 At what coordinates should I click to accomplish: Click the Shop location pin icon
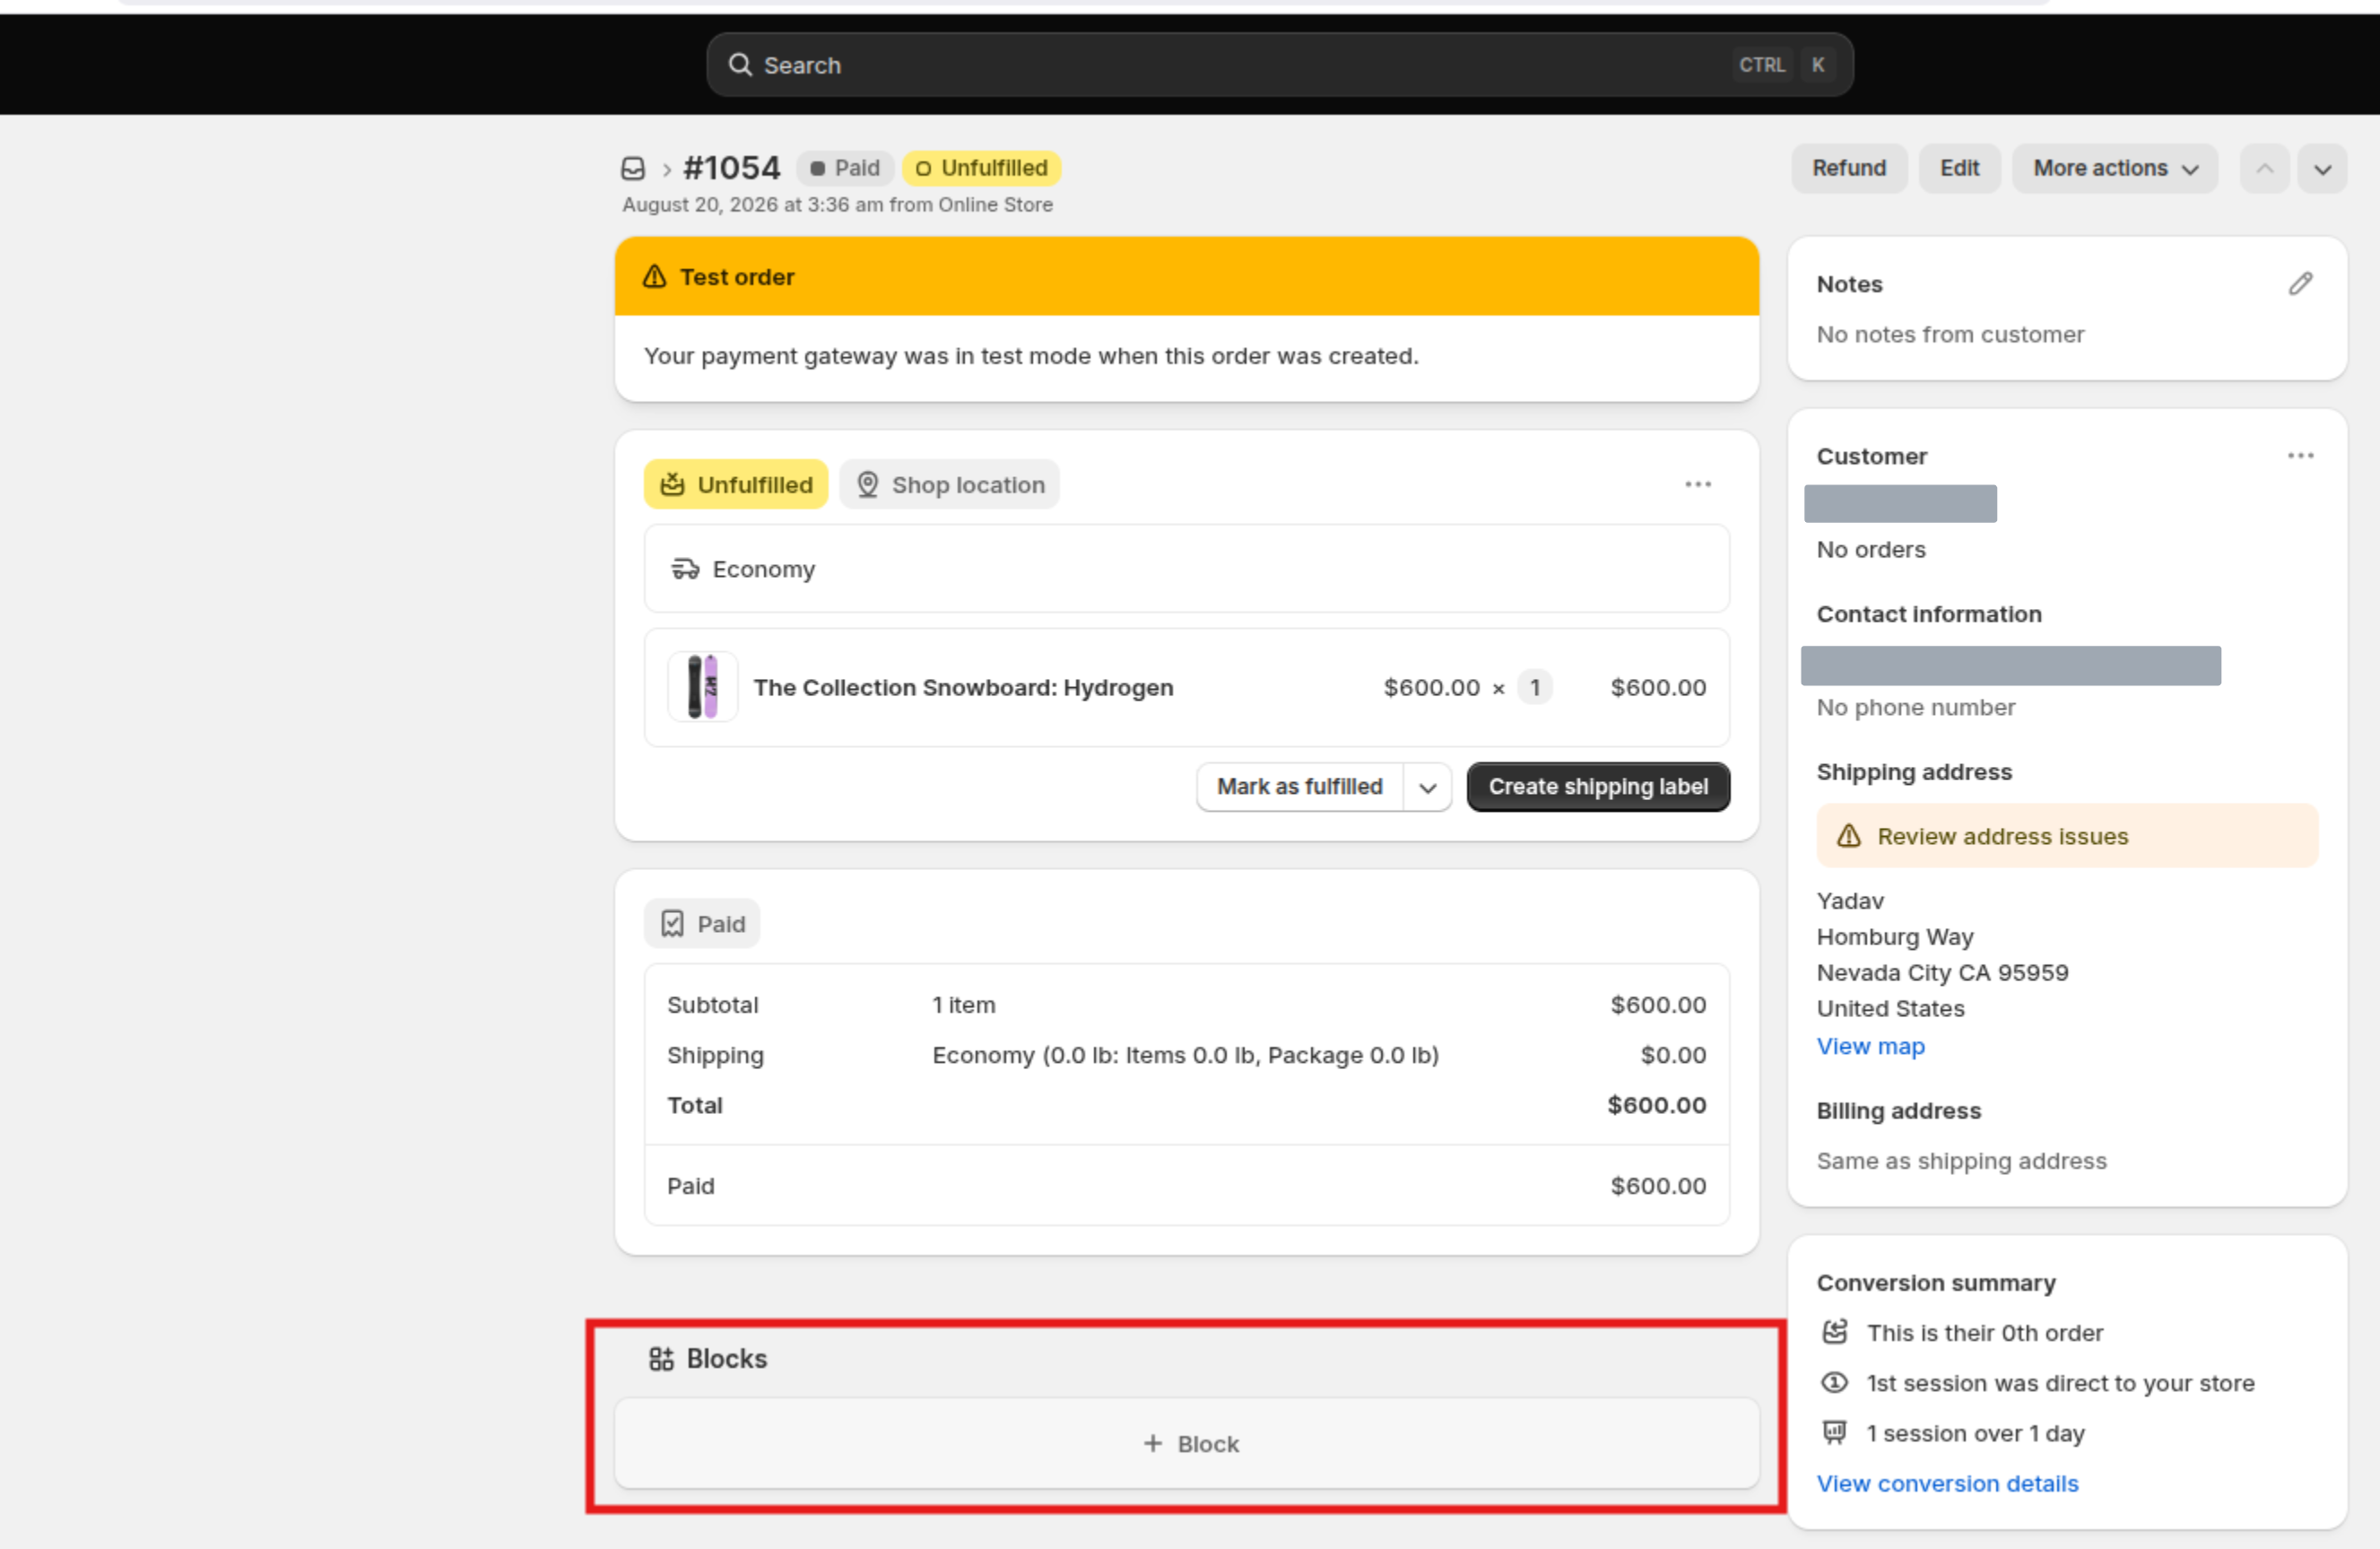(867, 485)
